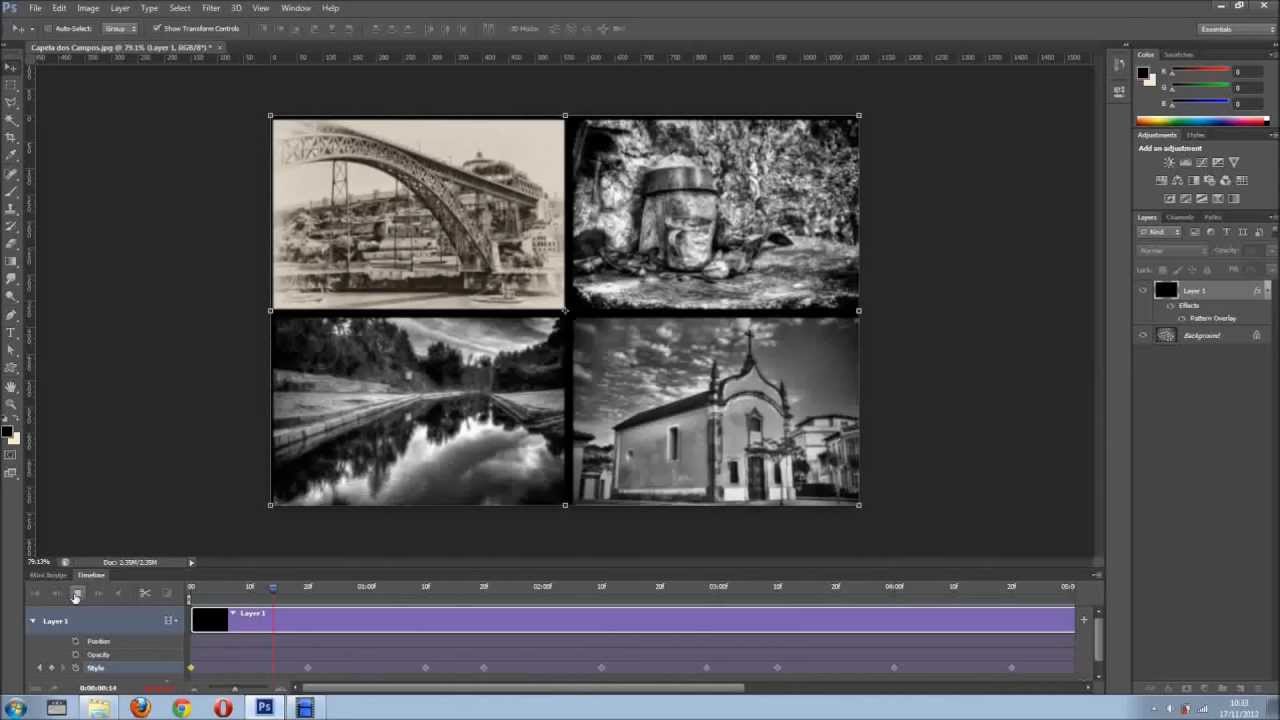Toggle the Position keyframe stopwatch

76,641
